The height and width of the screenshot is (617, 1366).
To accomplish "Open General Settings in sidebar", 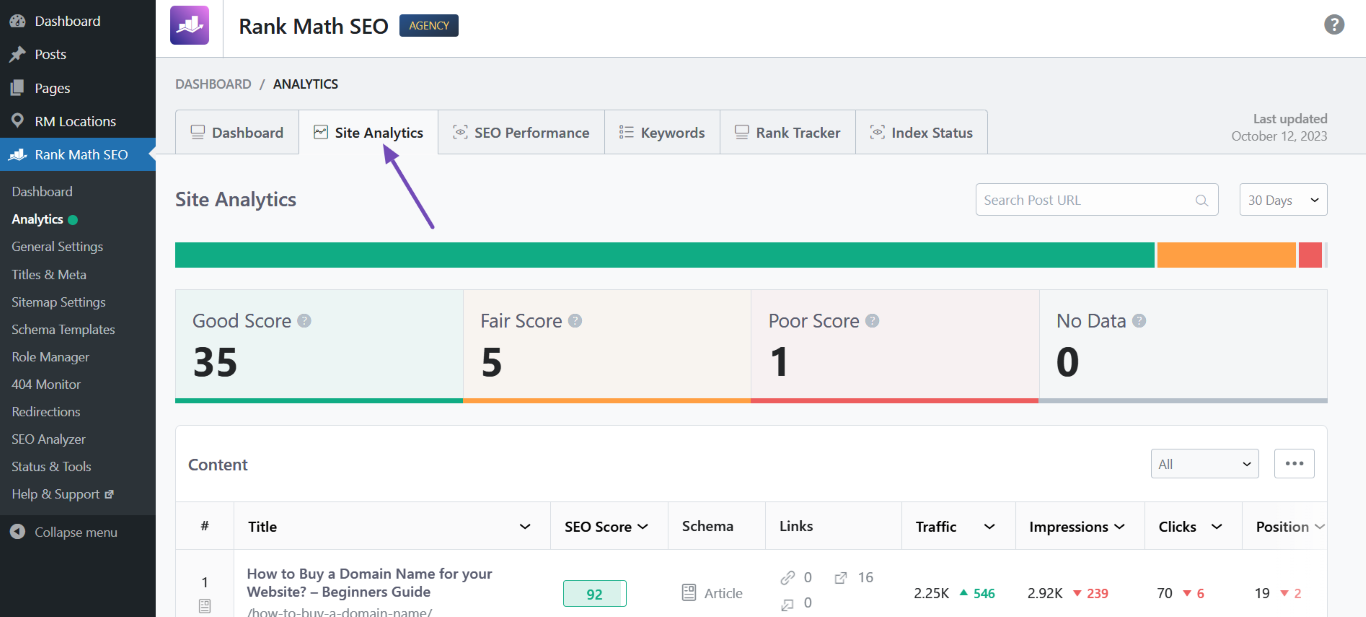I will point(57,246).
